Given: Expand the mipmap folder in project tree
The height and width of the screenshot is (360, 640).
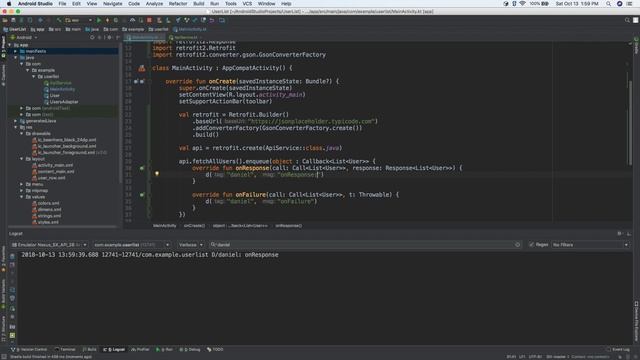Looking at the screenshot, I should pyautogui.click(x=22, y=191).
